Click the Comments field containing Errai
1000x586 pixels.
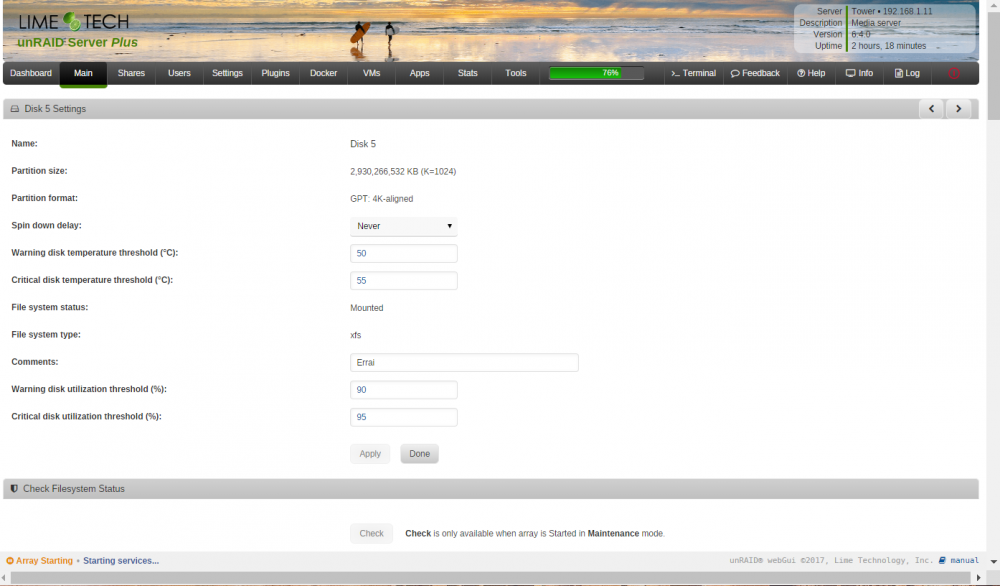click(x=464, y=363)
